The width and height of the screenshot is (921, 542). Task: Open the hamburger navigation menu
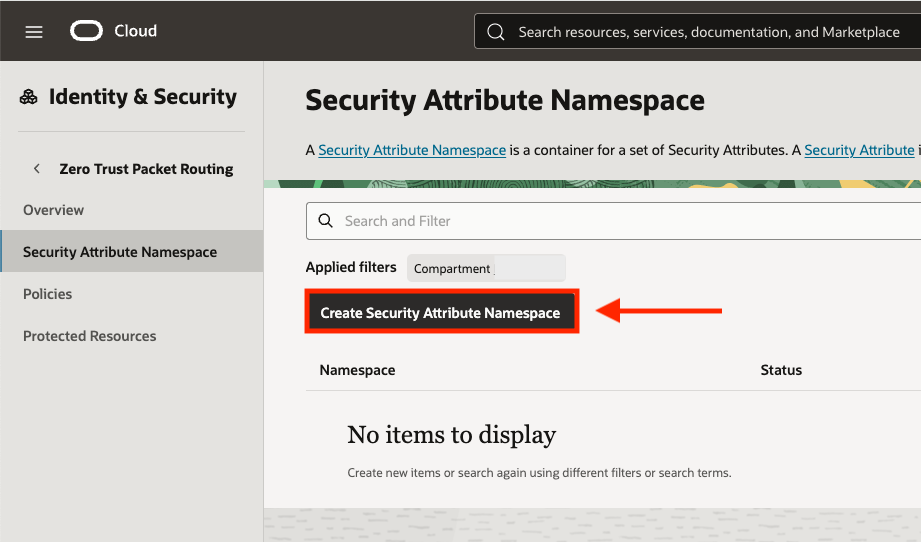pos(34,32)
